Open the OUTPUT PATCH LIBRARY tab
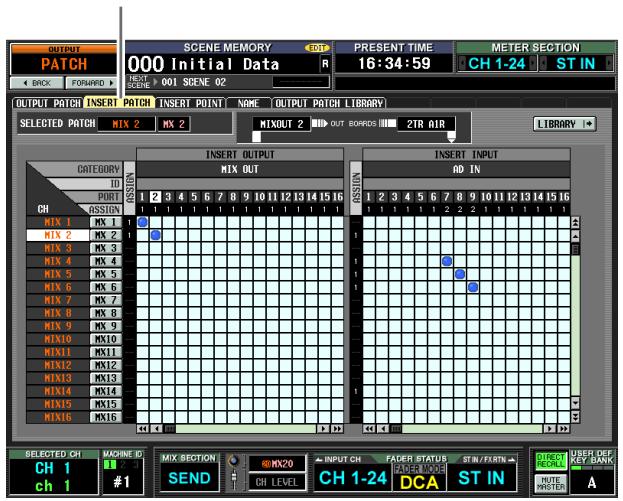The height and width of the screenshot is (501, 623). click(x=329, y=103)
